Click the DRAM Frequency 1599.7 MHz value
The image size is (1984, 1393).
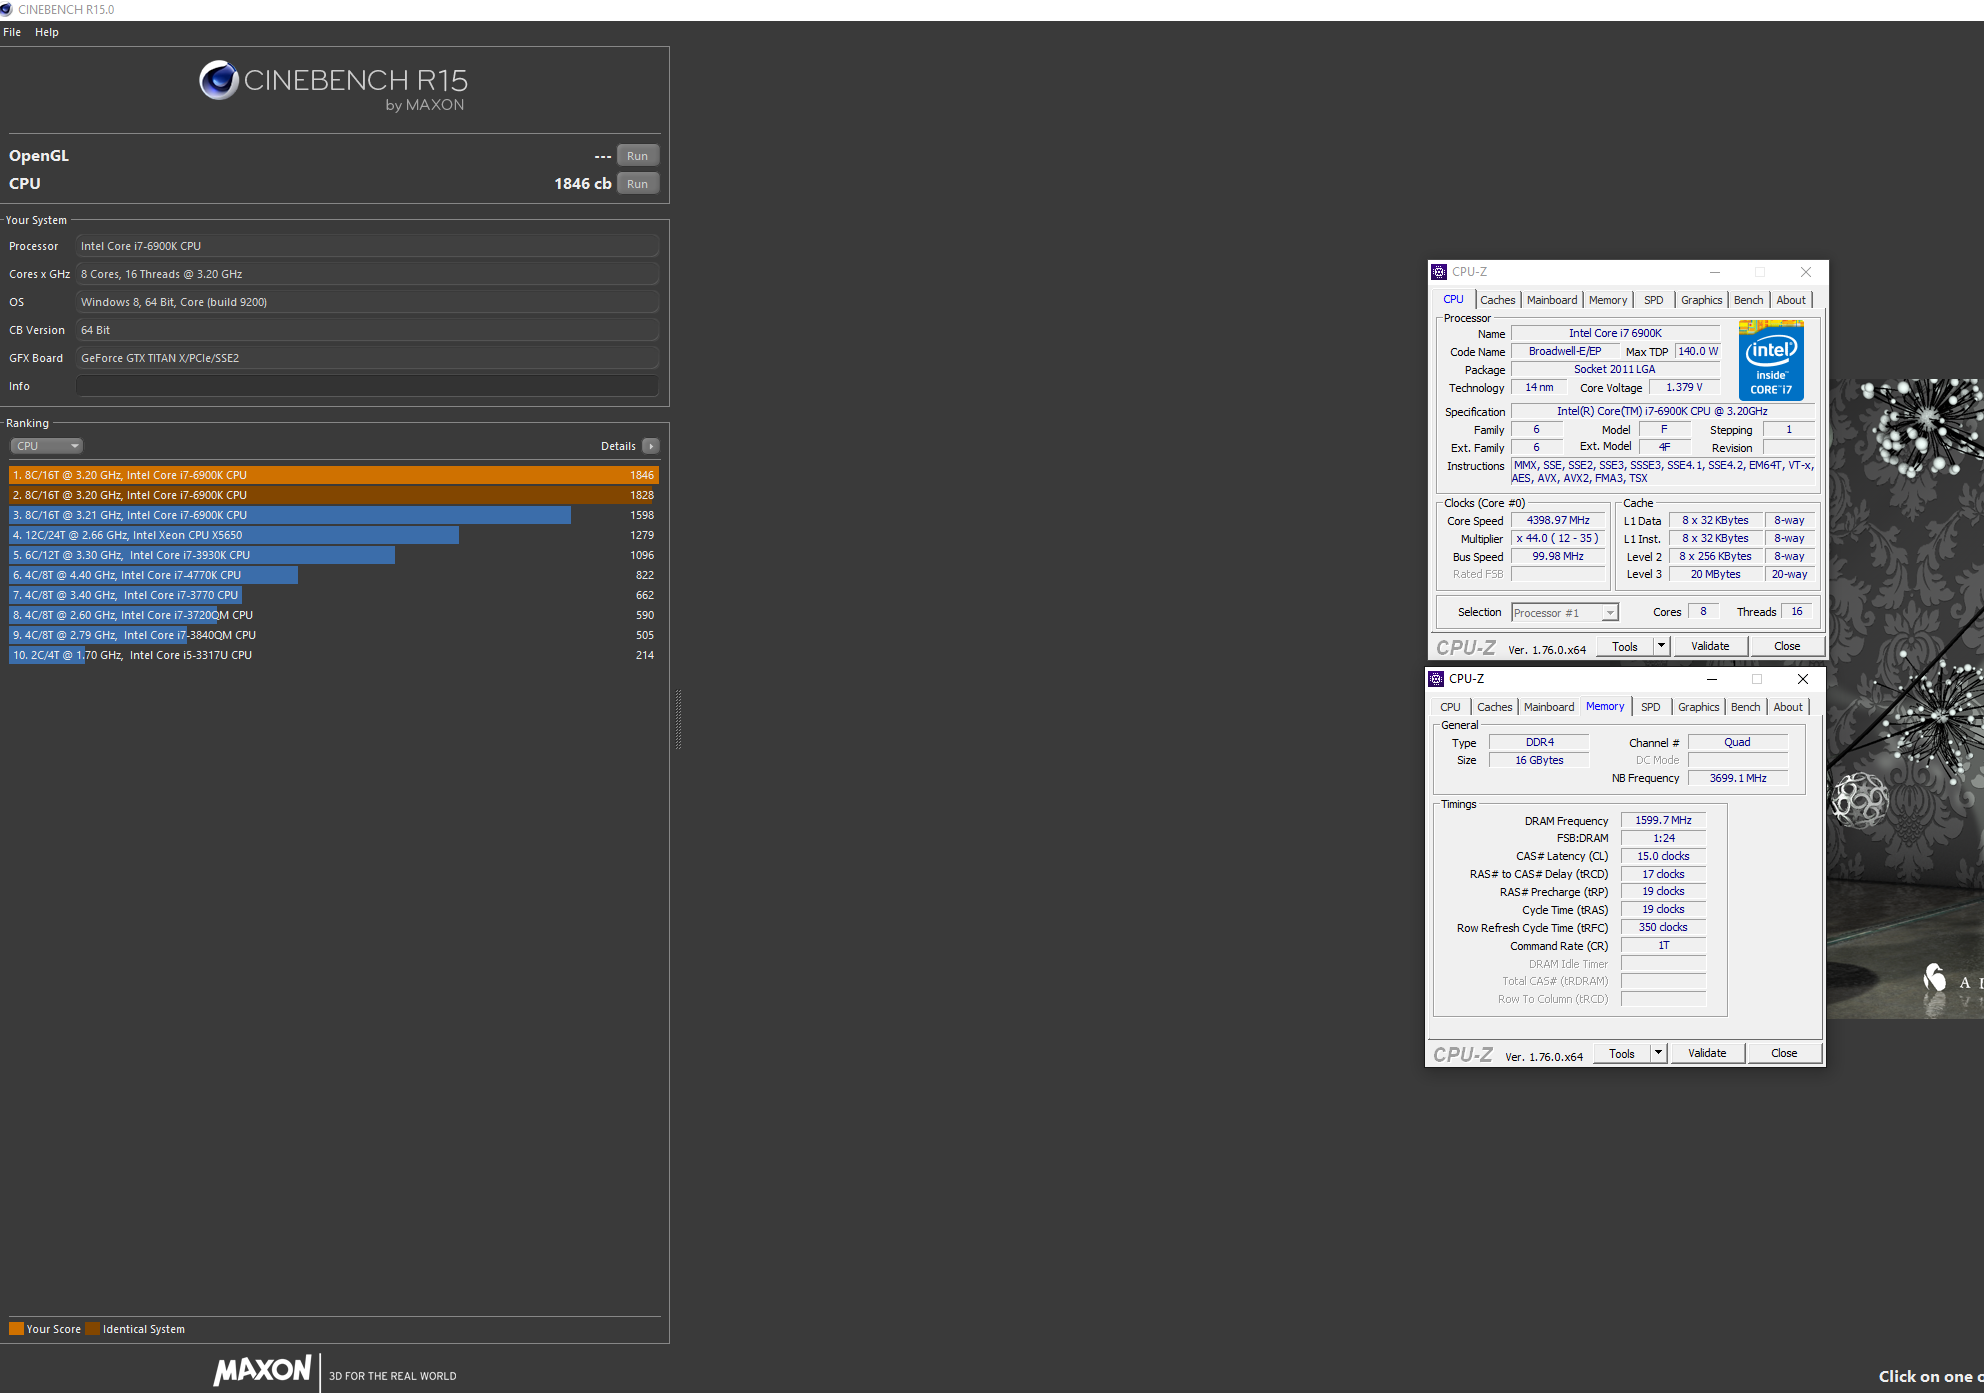pyautogui.click(x=1663, y=821)
